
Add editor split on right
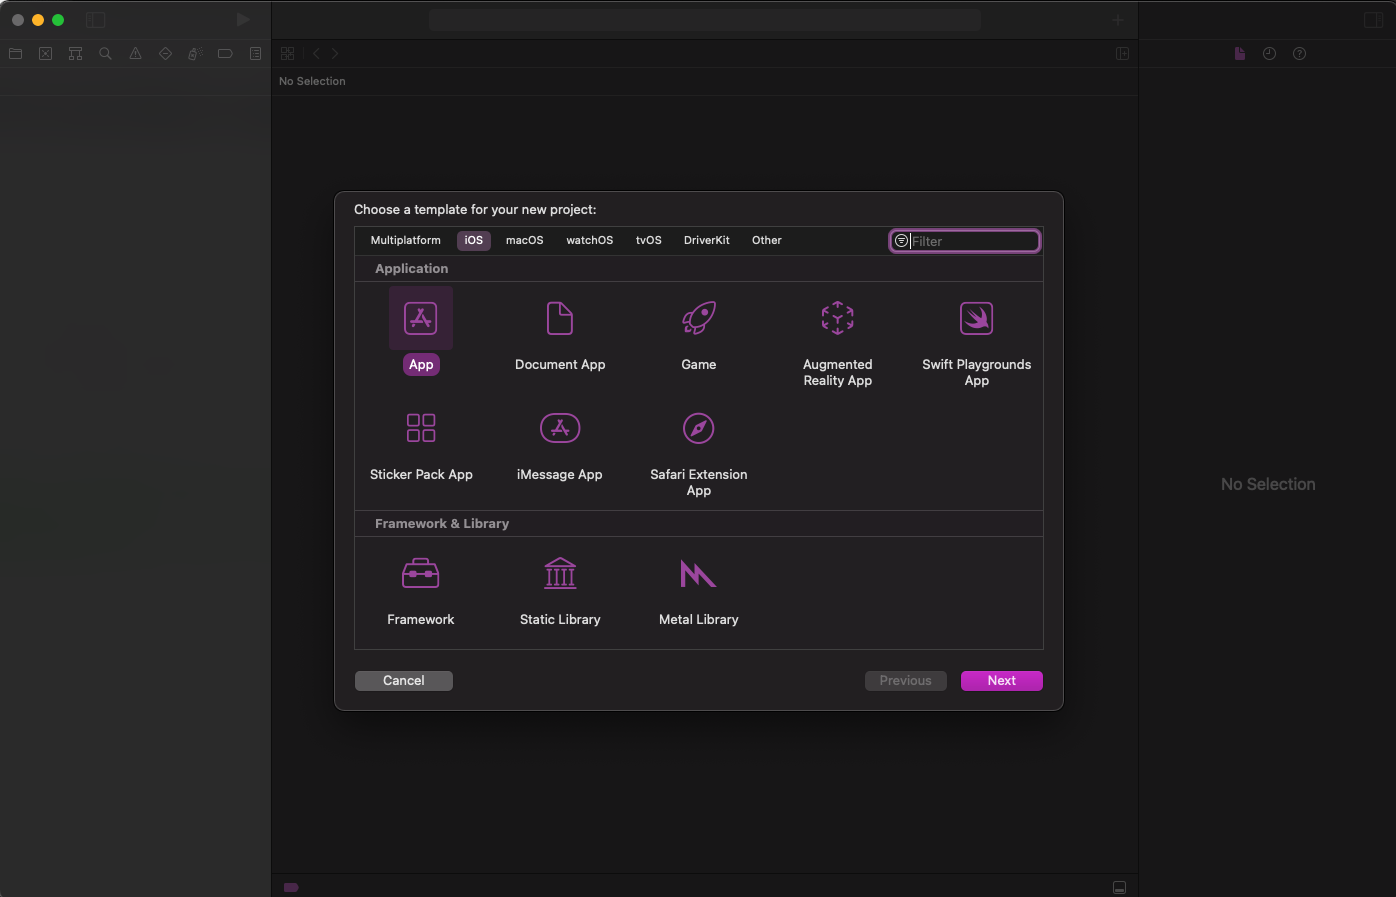click(x=1122, y=54)
